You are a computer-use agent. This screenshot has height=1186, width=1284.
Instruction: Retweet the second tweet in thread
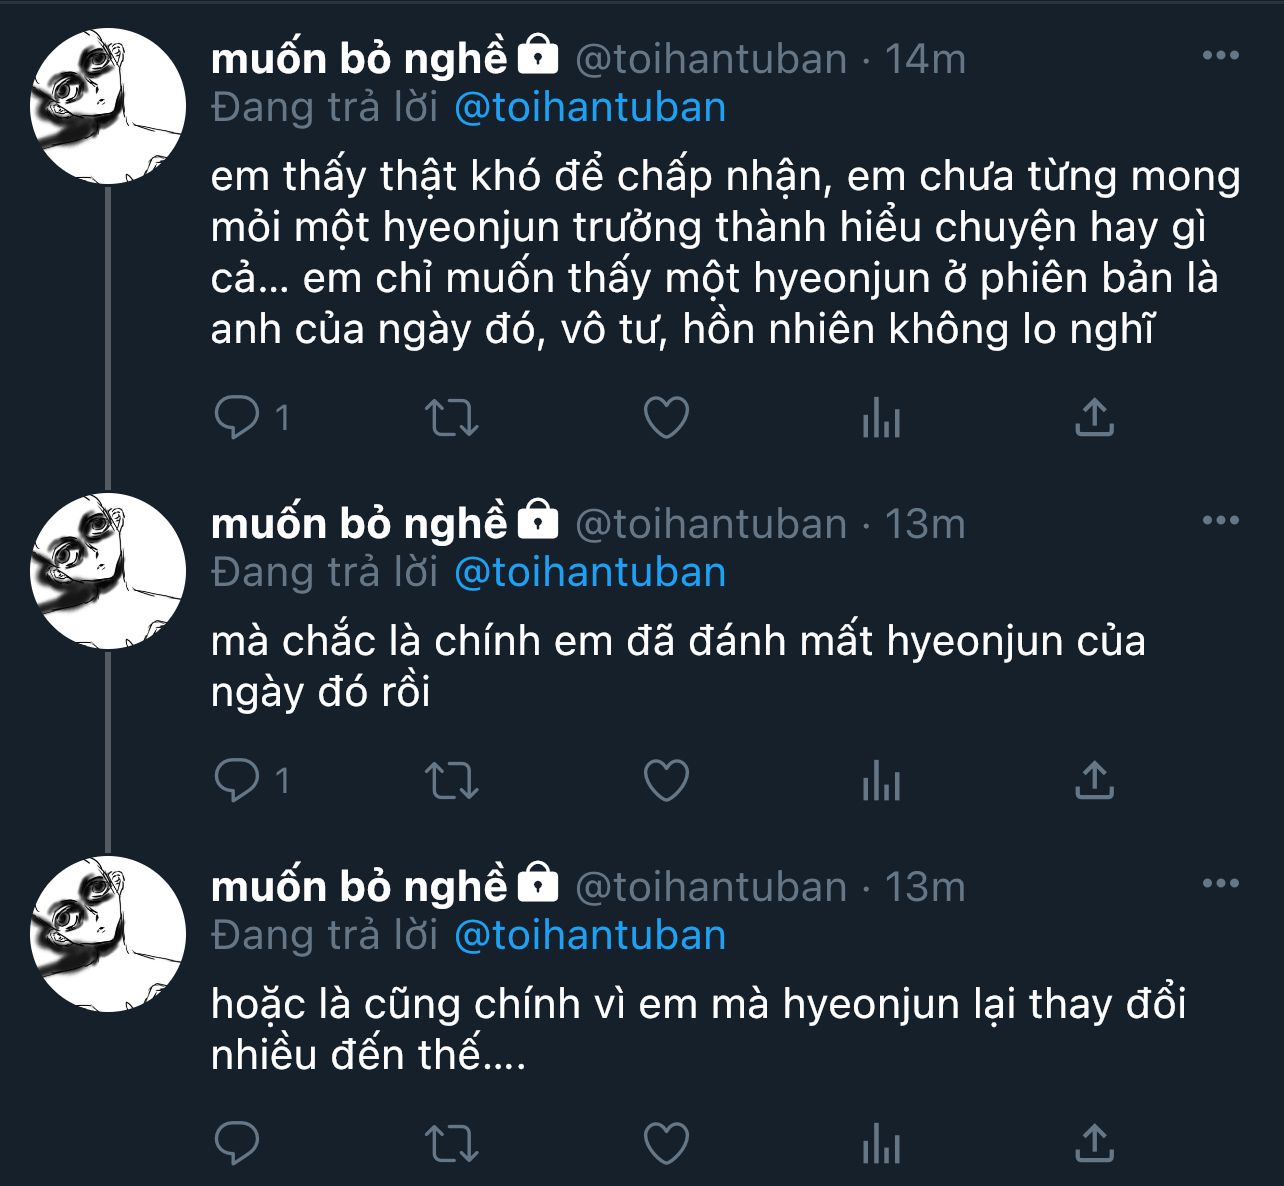(x=452, y=780)
